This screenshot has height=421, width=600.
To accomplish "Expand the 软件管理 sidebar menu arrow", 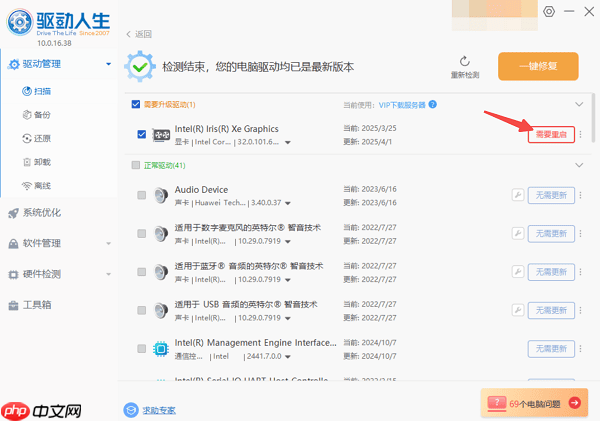I will [109, 243].
